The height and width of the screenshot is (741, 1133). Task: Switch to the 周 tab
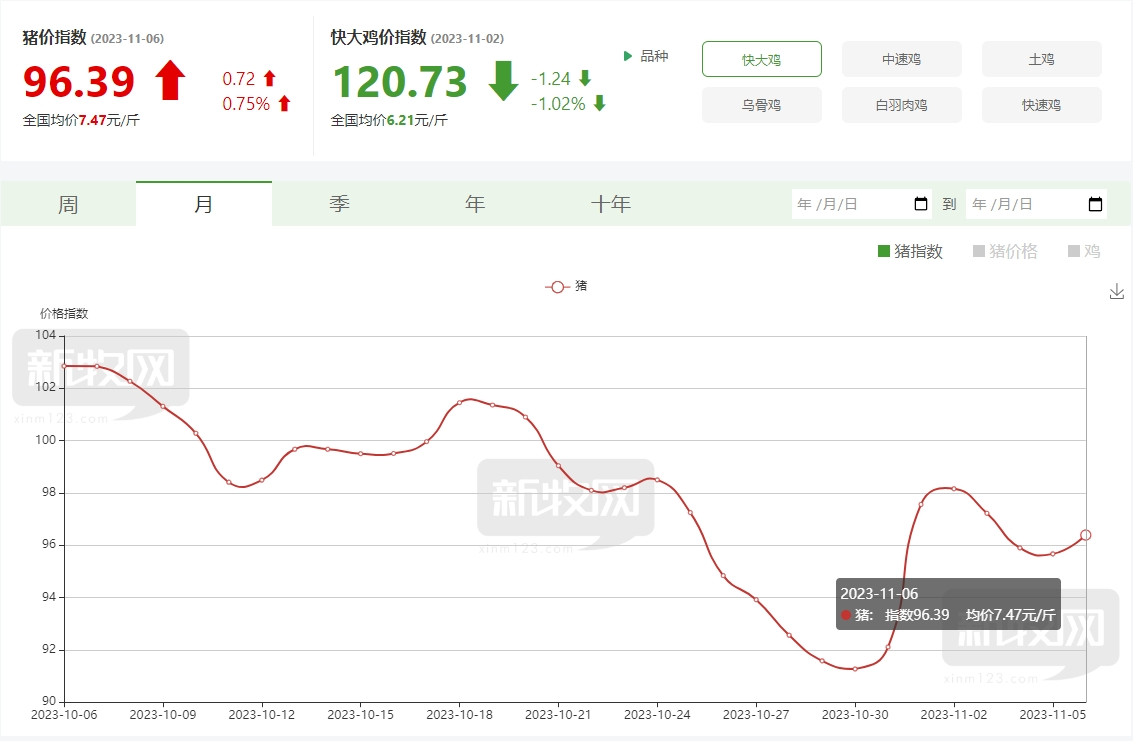pyautogui.click(x=68, y=204)
